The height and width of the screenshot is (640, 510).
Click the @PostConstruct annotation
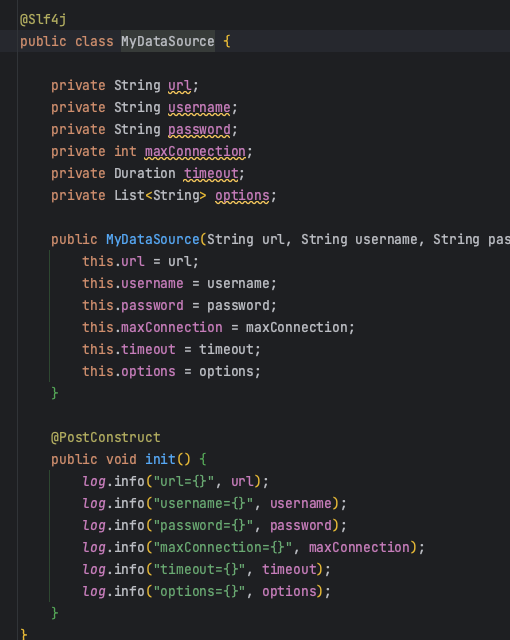tap(106, 438)
